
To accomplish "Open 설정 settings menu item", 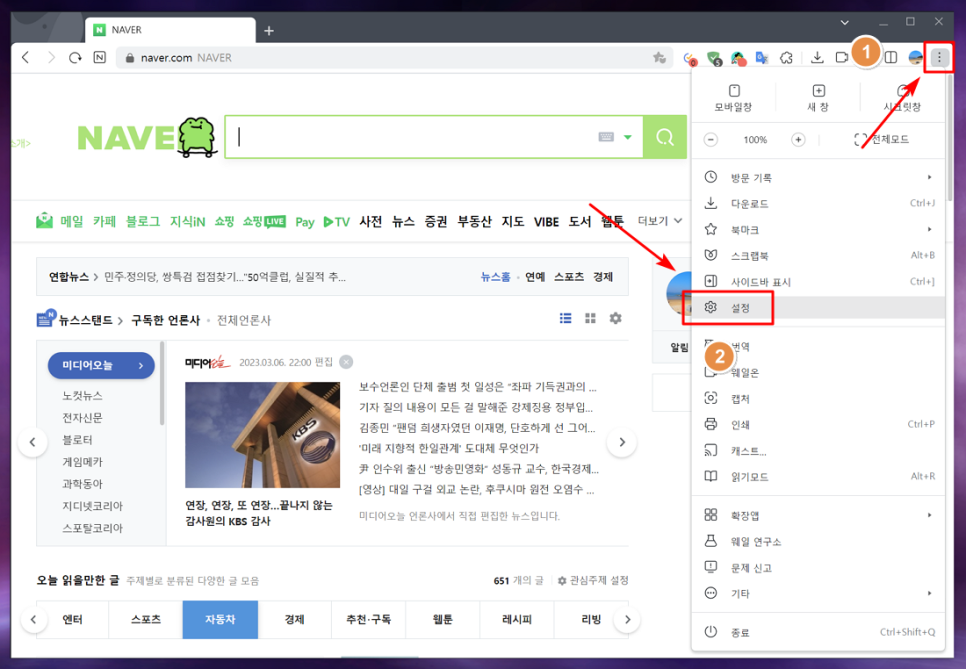I will (x=818, y=307).
